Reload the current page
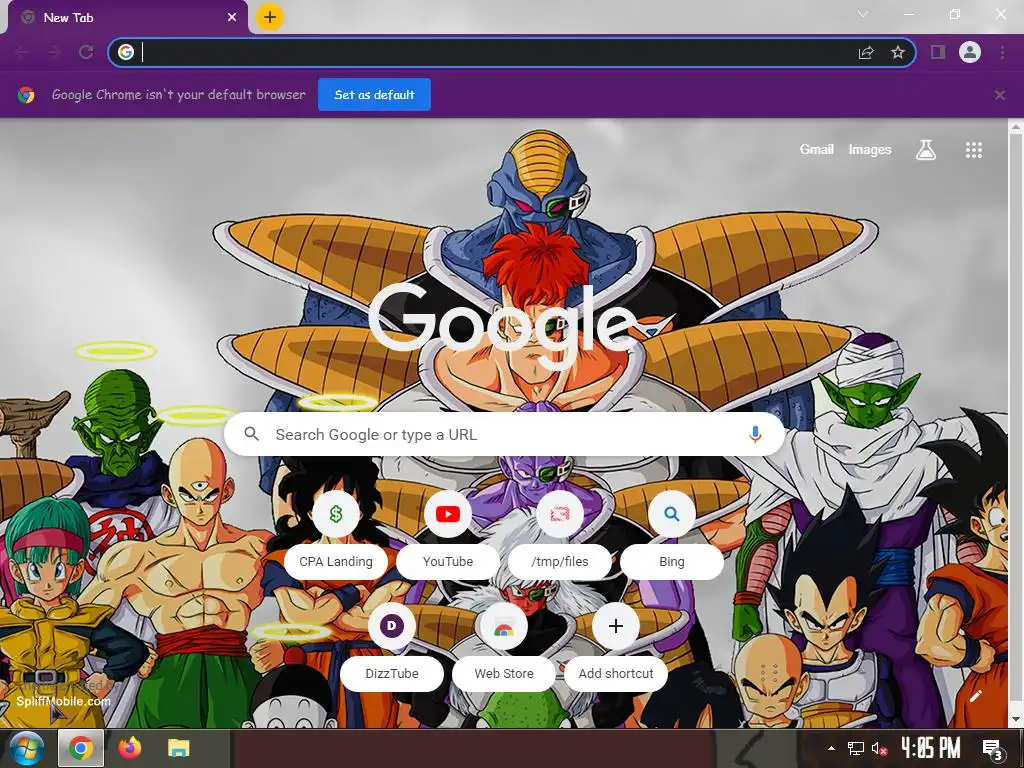 click(x=86, y=52)
